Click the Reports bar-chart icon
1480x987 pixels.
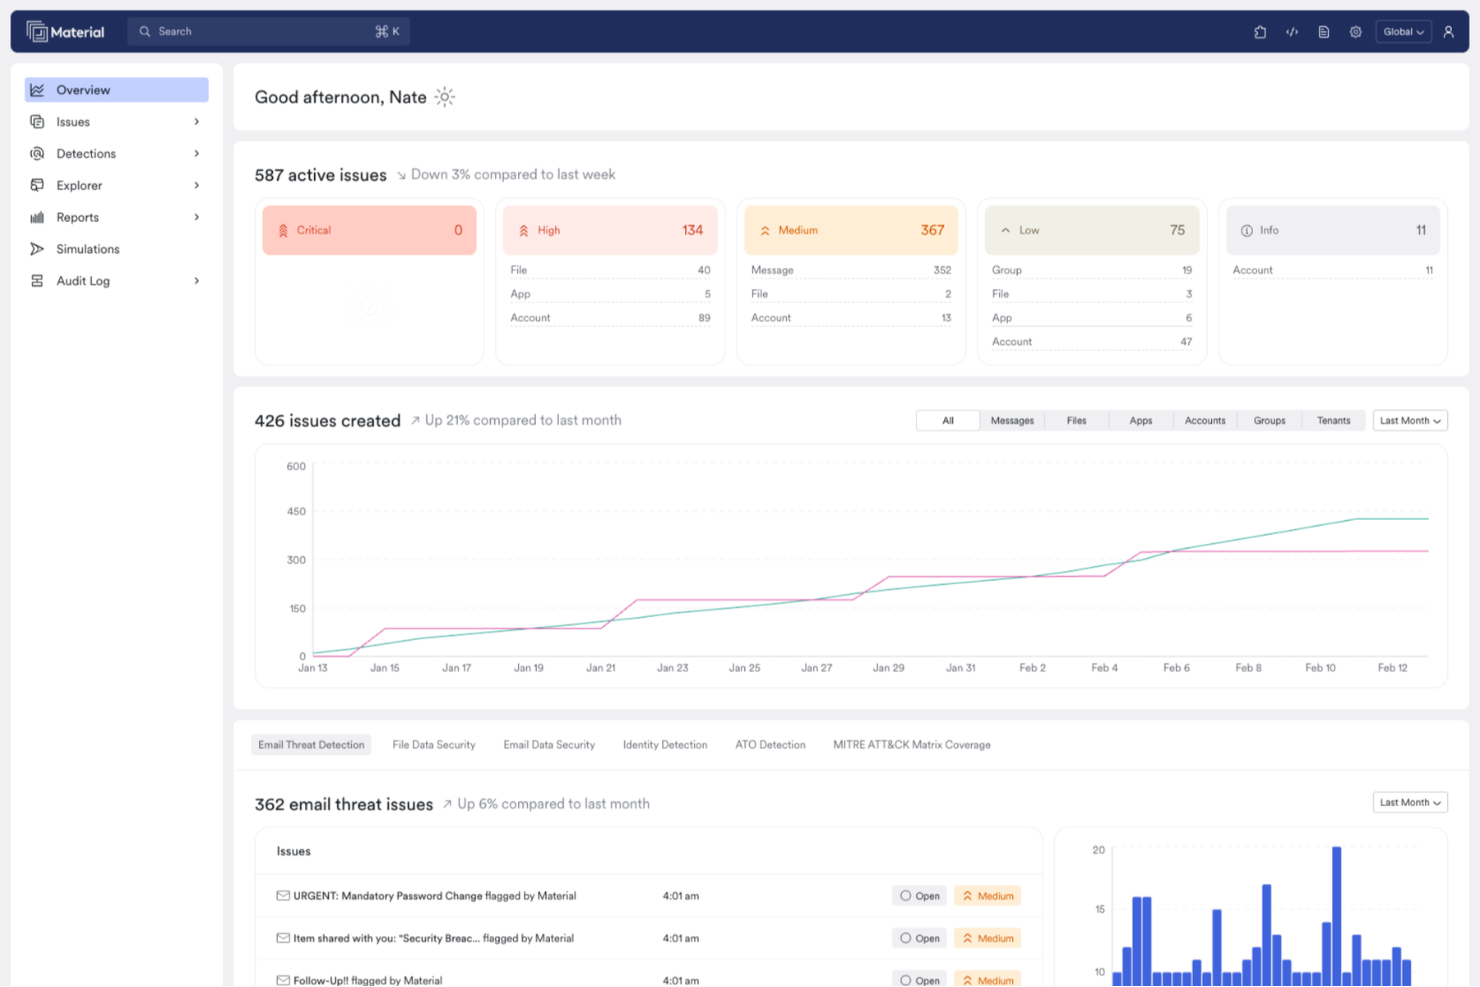pyautogui.click(x=37, y=217)
